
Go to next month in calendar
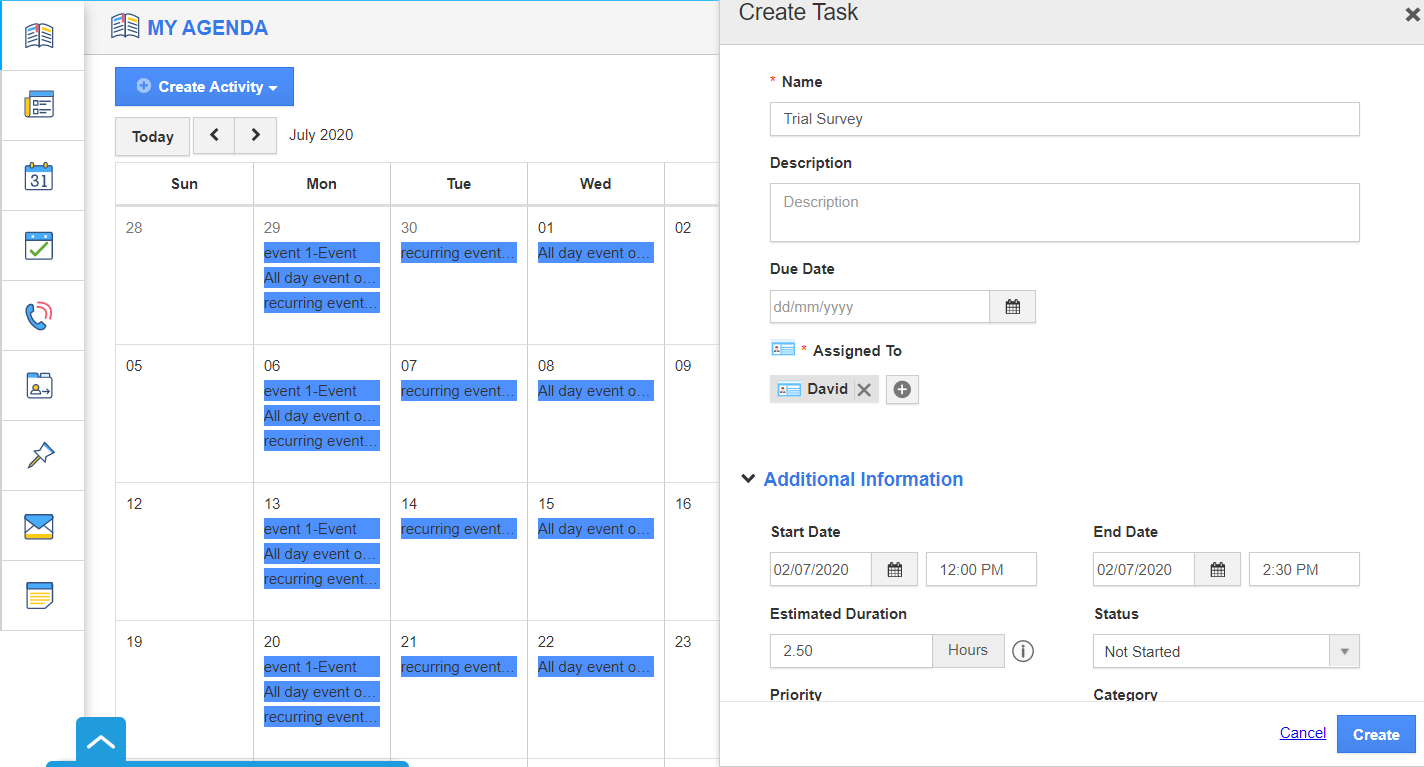(256, 135)
